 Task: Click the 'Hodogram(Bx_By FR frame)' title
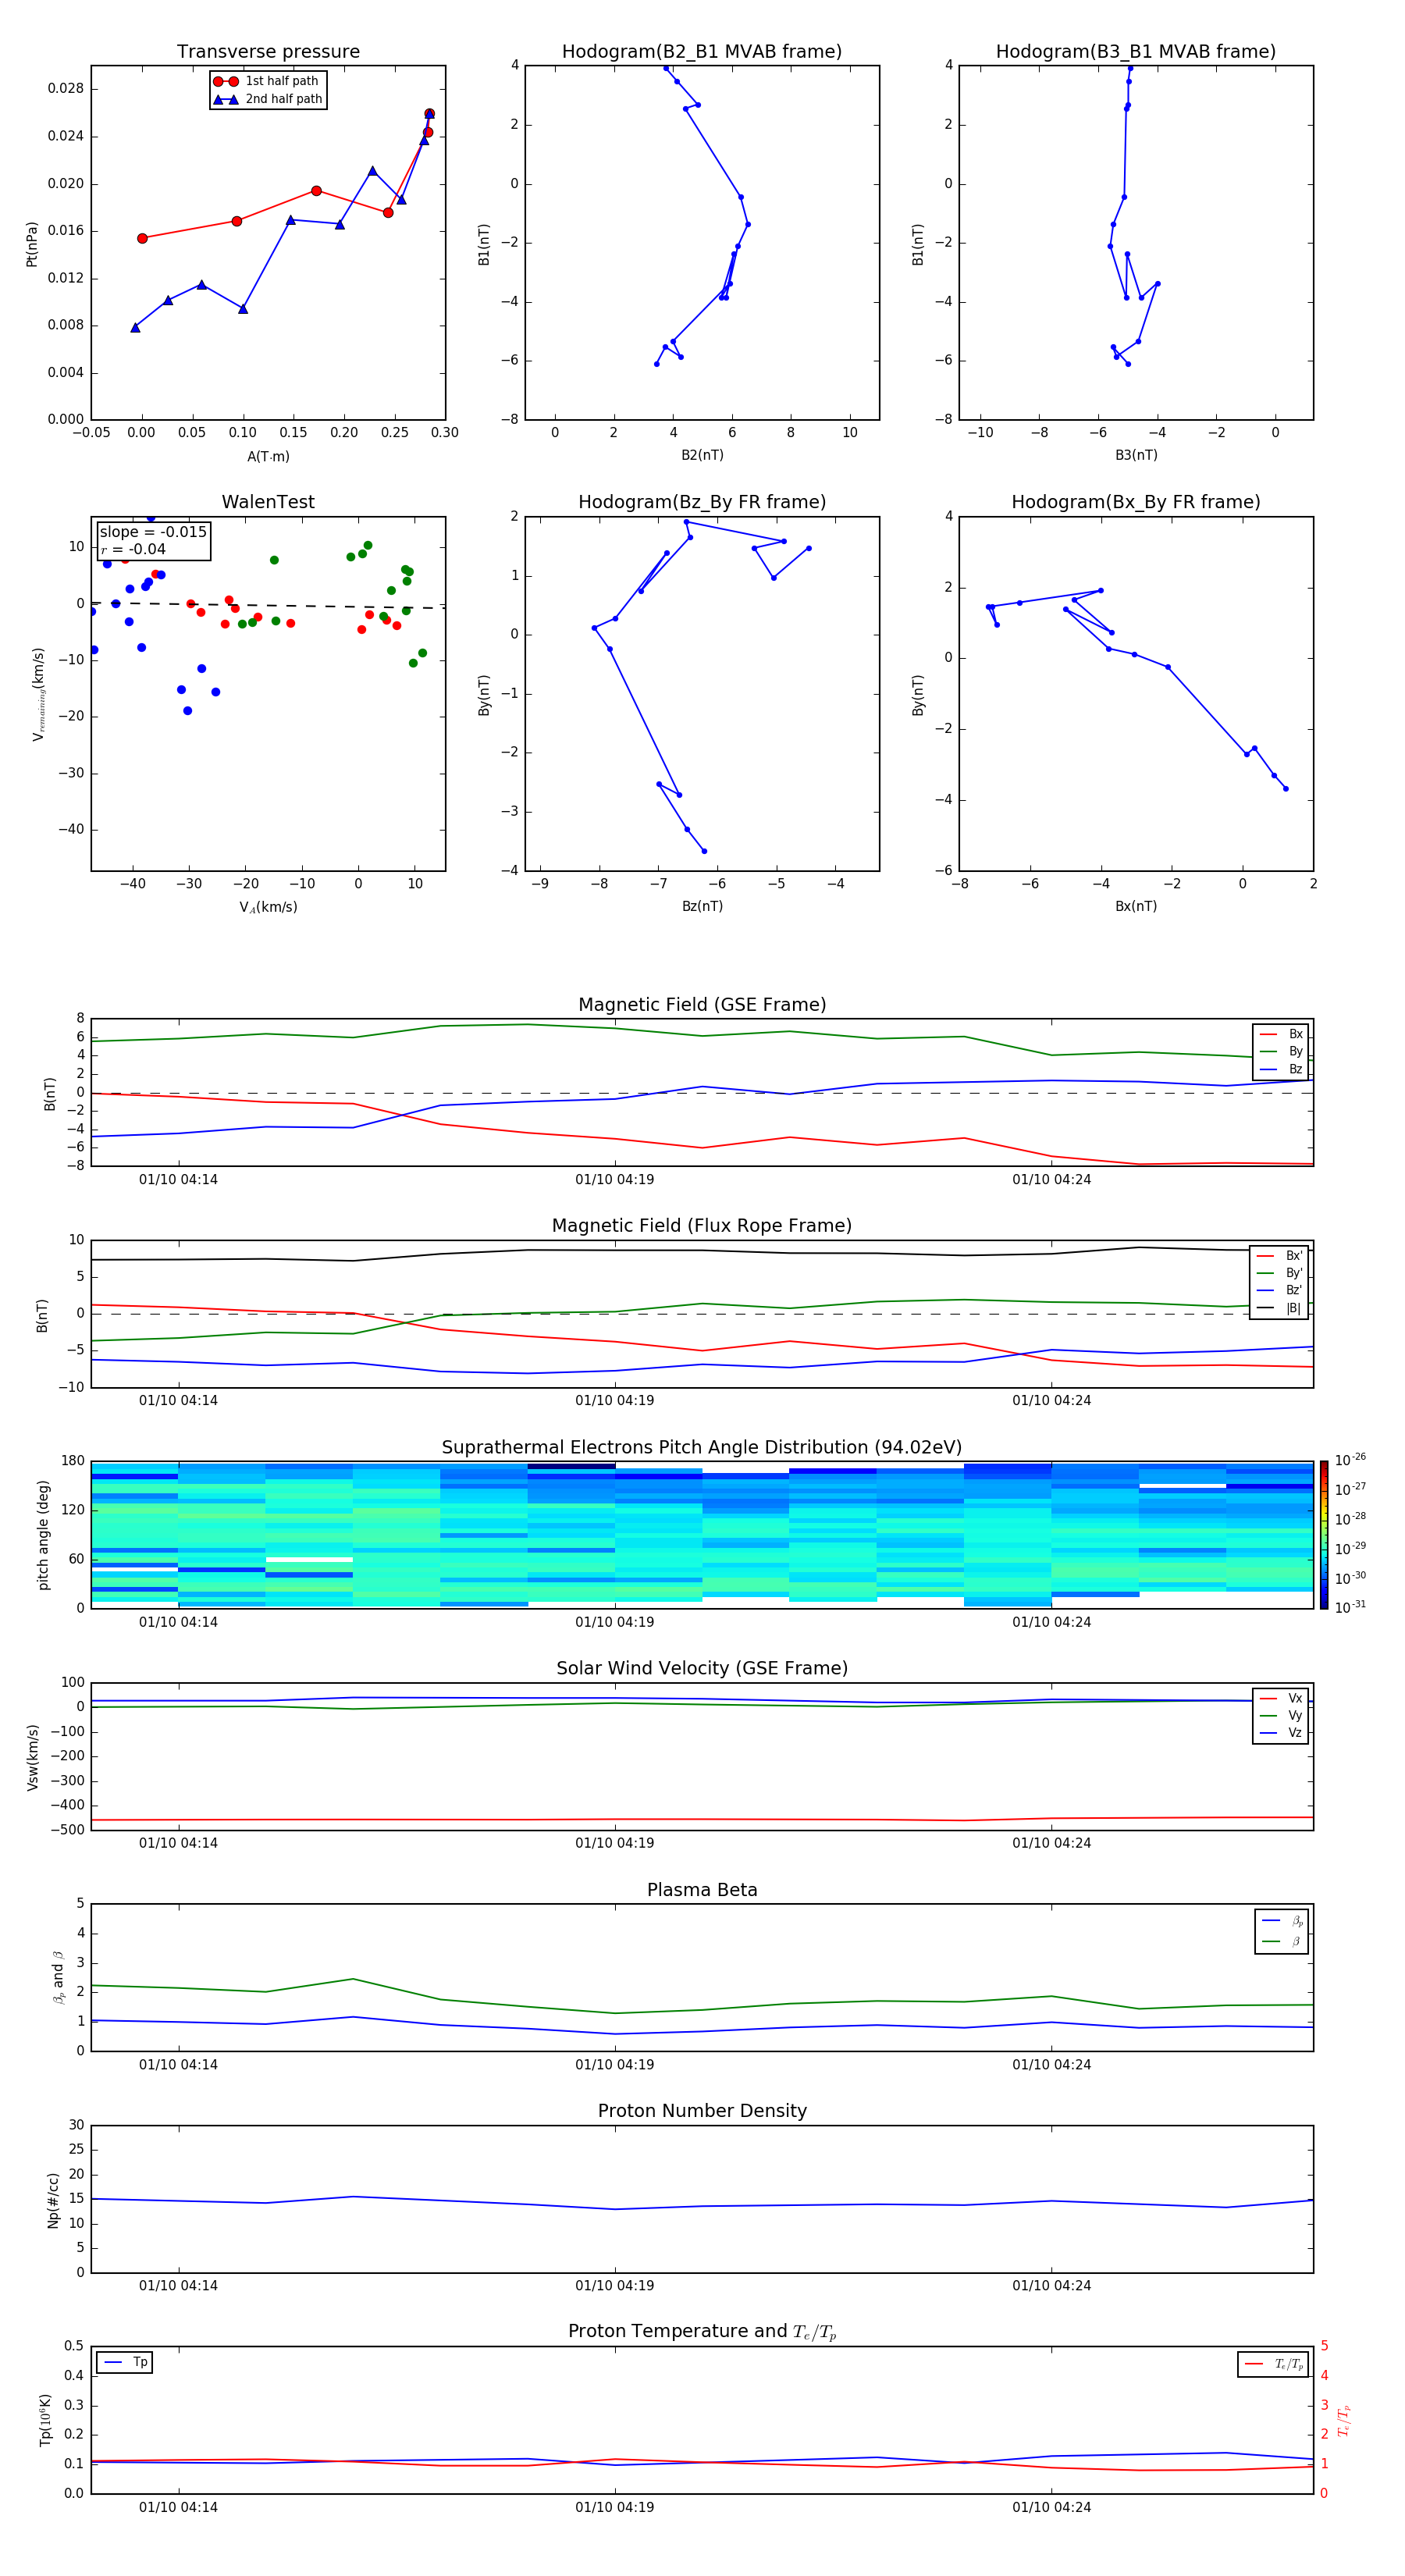[1136, 502]
